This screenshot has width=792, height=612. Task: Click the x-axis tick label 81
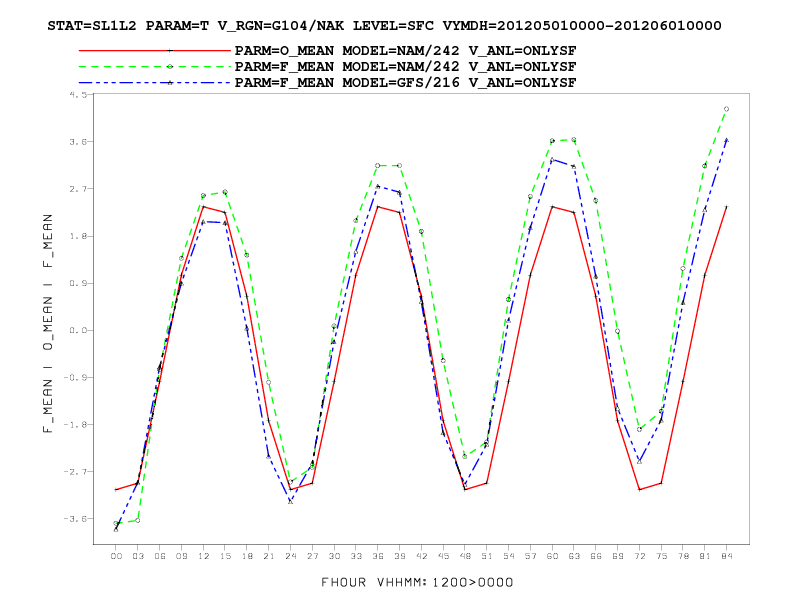[705, 556]
